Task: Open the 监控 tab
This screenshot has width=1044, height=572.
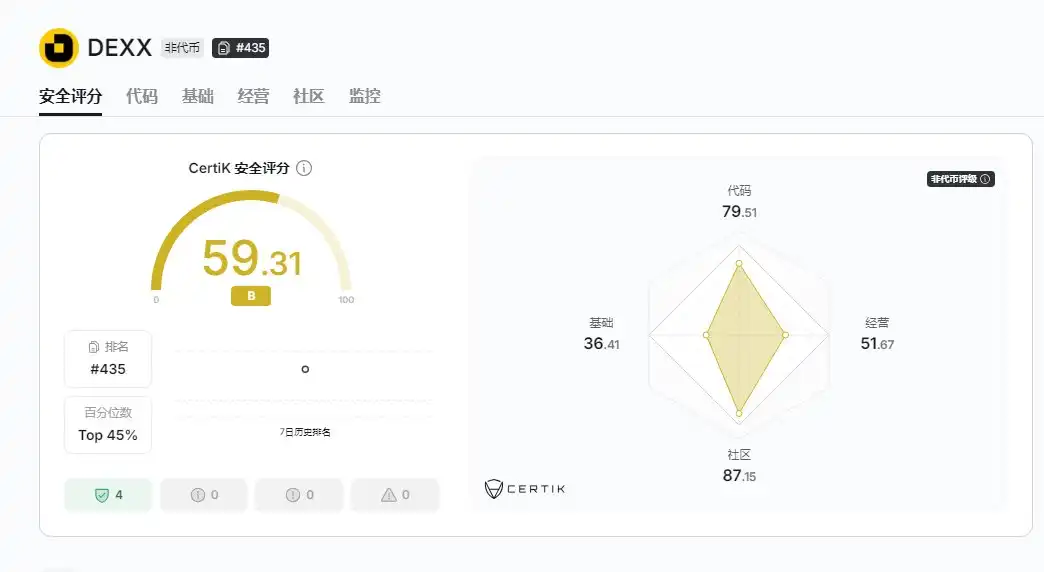Action: click(365, 97)
